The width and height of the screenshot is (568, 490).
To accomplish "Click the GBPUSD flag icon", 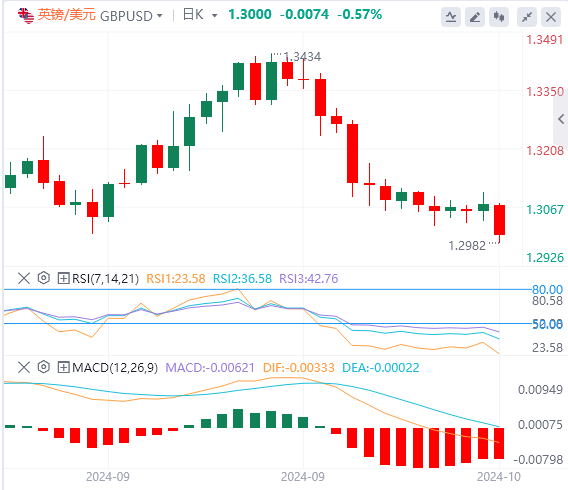I will point(26,16).
